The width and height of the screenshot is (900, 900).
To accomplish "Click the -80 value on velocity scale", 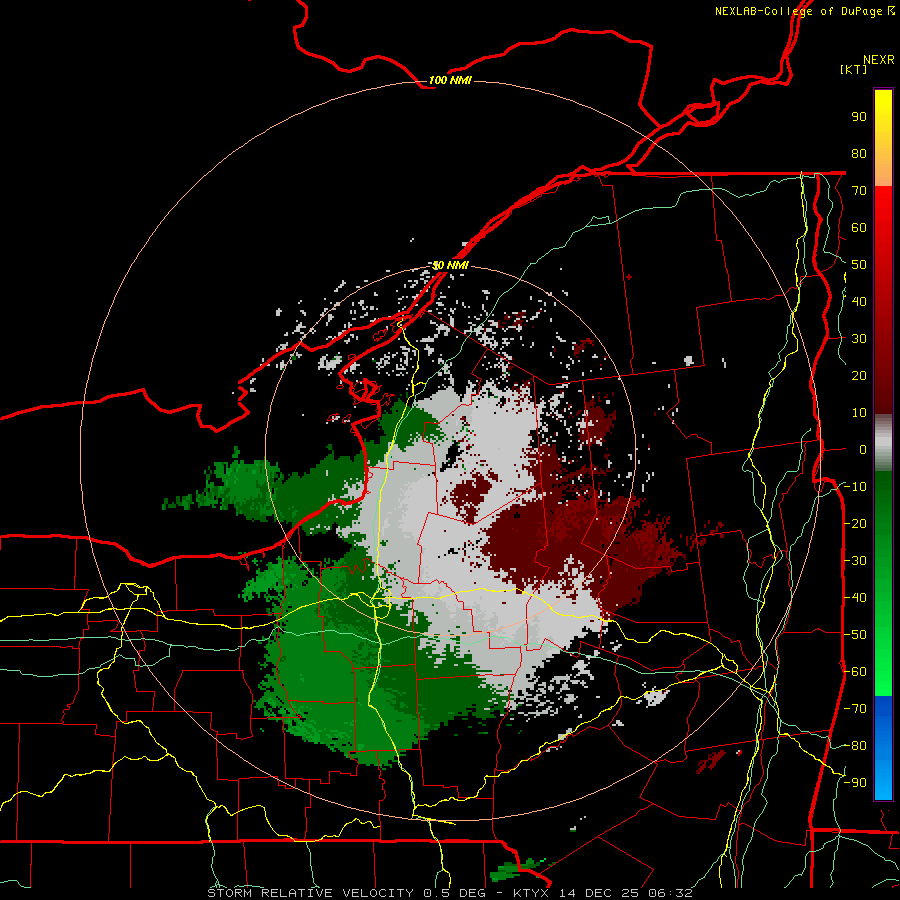I will pos(855,746).
